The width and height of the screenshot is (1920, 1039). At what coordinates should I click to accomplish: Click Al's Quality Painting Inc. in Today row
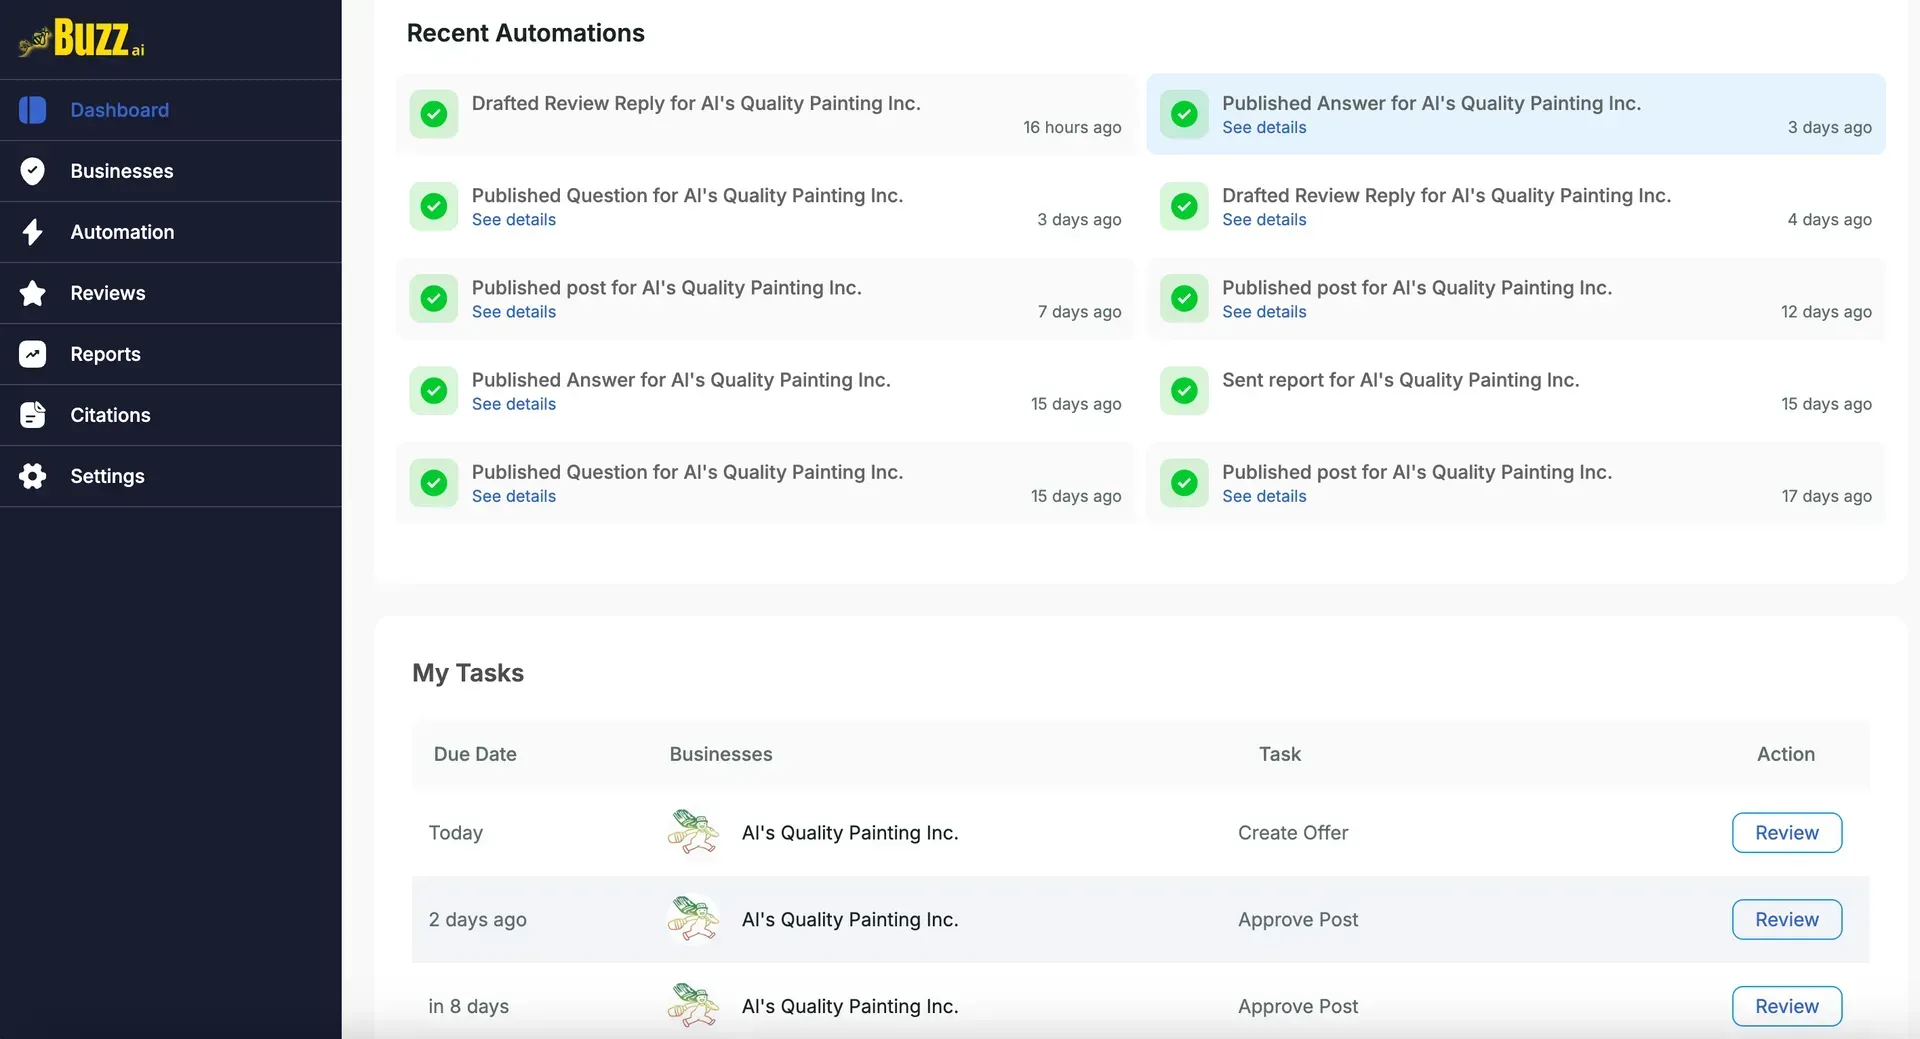coord(850,832)
